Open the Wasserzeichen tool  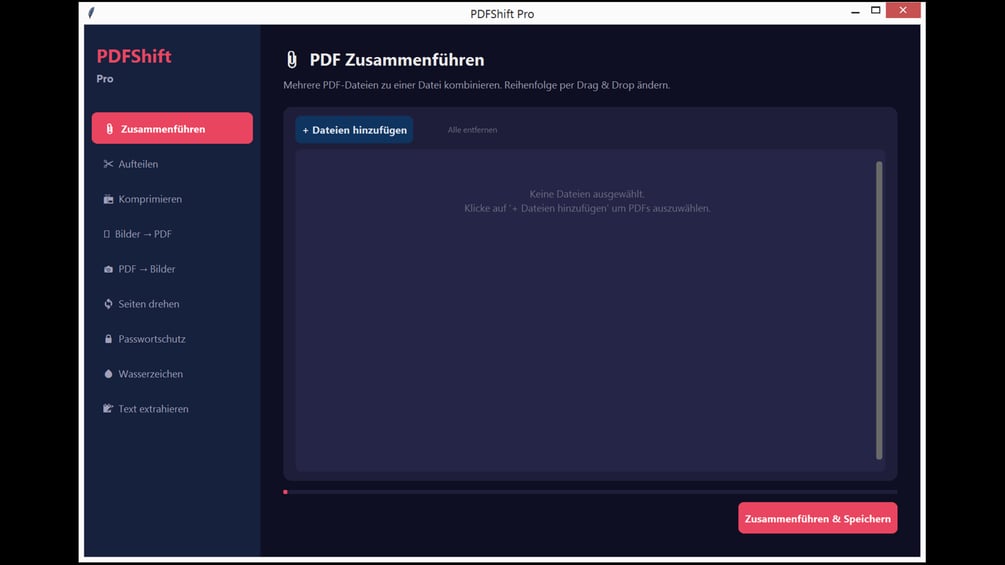[x=172, y=373]
